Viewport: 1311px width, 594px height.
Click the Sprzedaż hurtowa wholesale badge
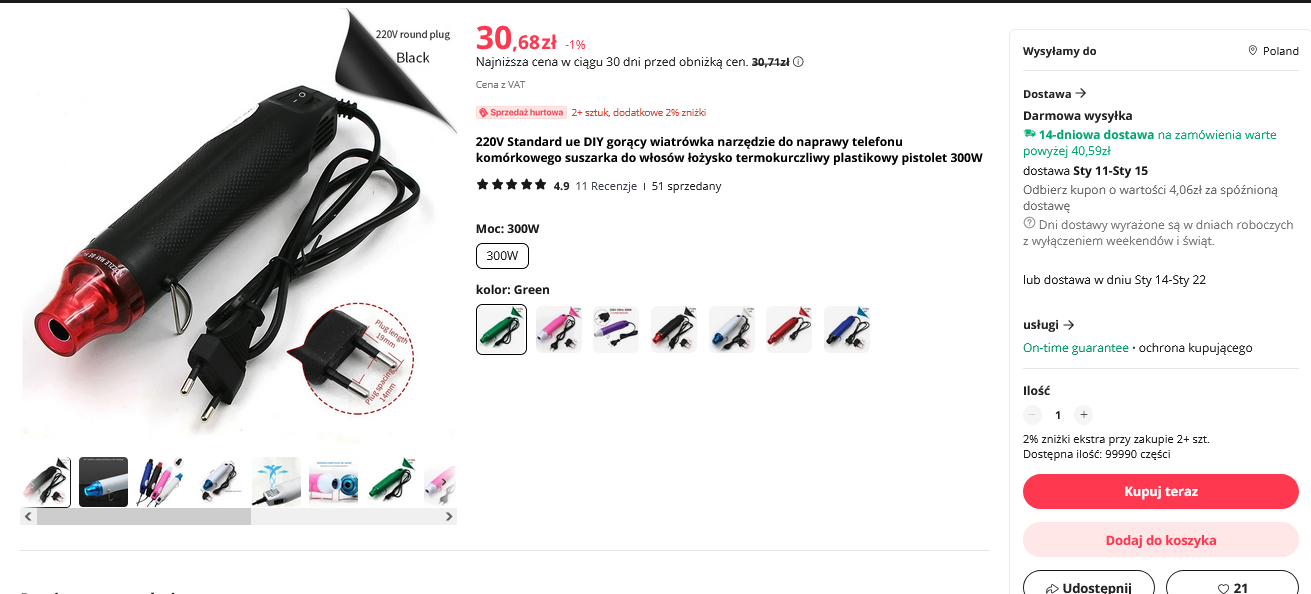coord(521,113)
